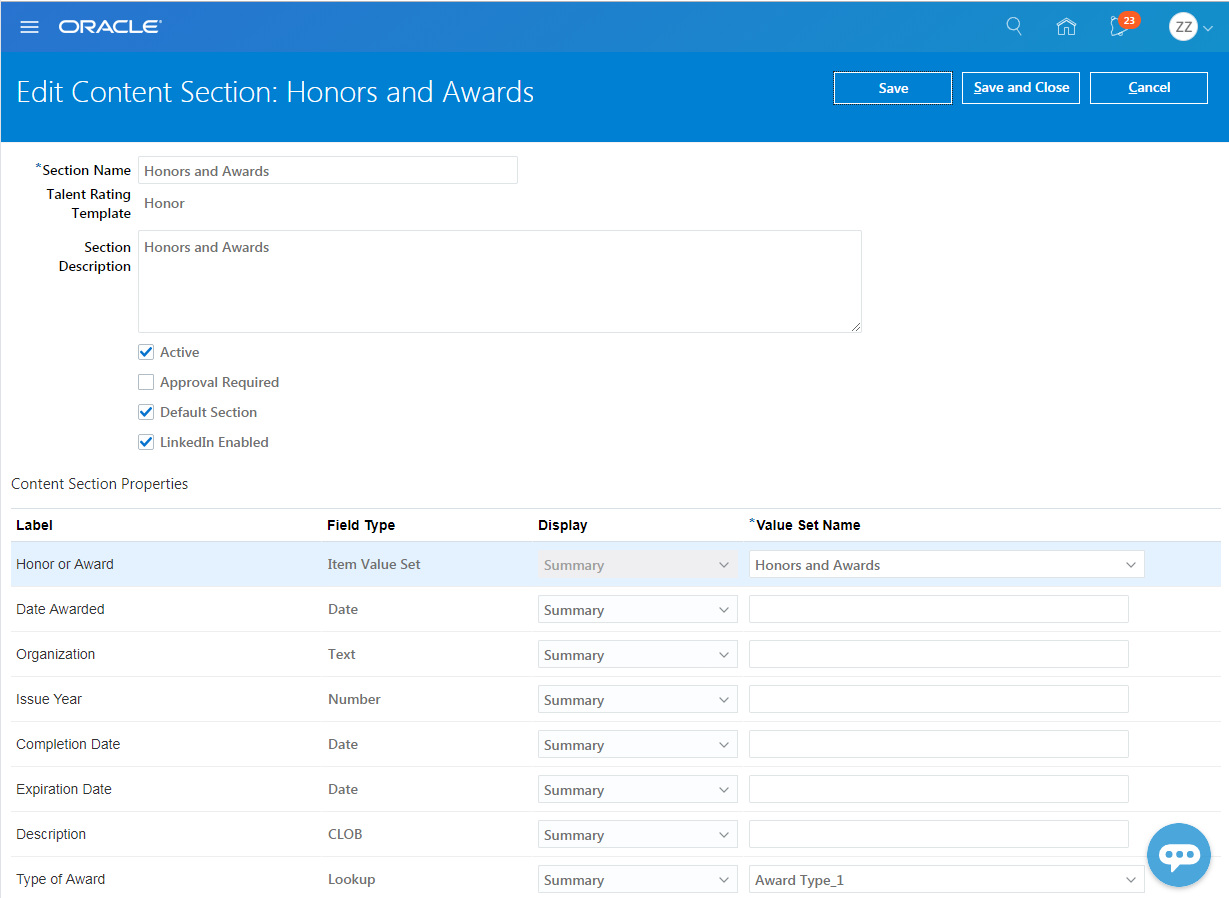Click the Section Description text area

(499, 280)
